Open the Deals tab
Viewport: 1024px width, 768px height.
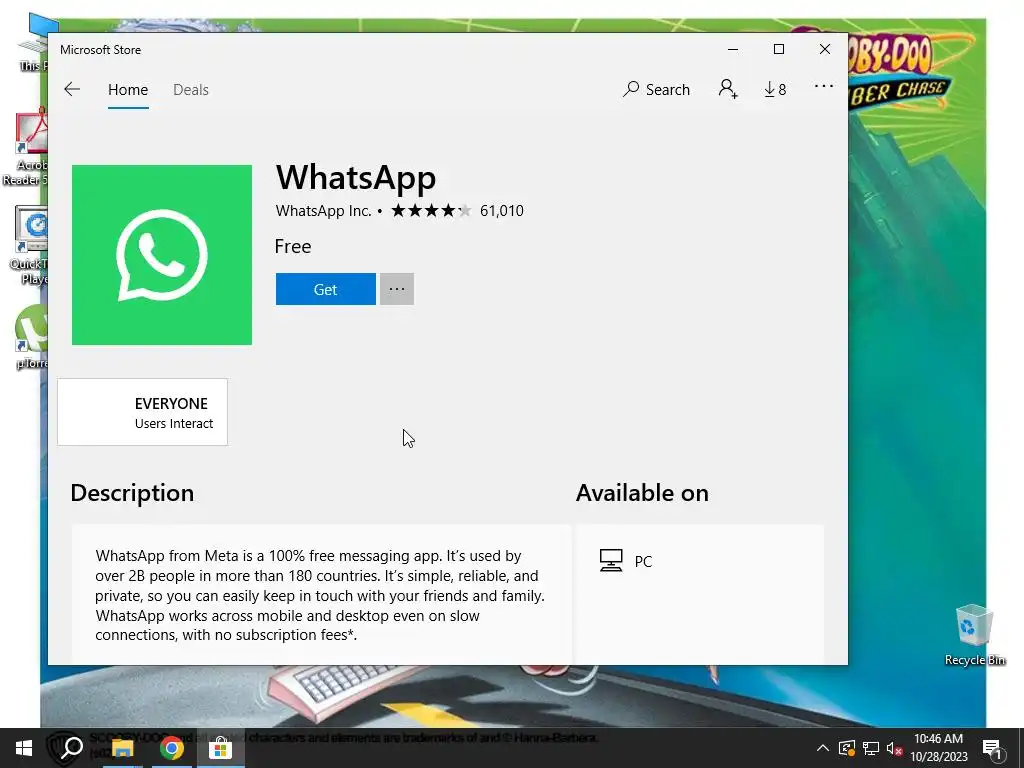tap(191, 89)
